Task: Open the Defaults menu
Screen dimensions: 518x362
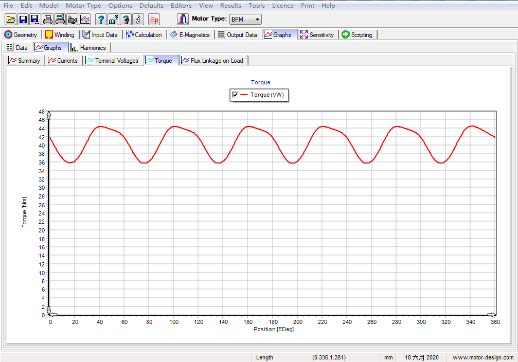Action: coord(151,6)
